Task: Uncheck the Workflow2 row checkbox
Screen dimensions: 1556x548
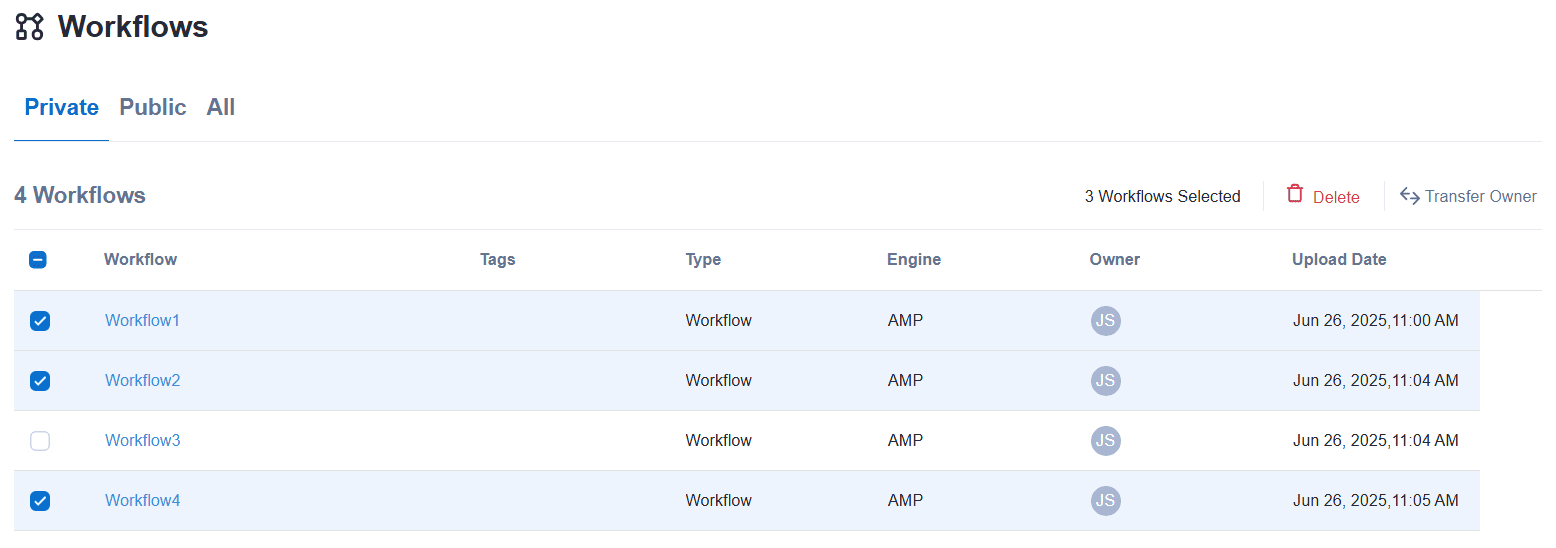Action: pyautogui.click(x=40, y=381)
